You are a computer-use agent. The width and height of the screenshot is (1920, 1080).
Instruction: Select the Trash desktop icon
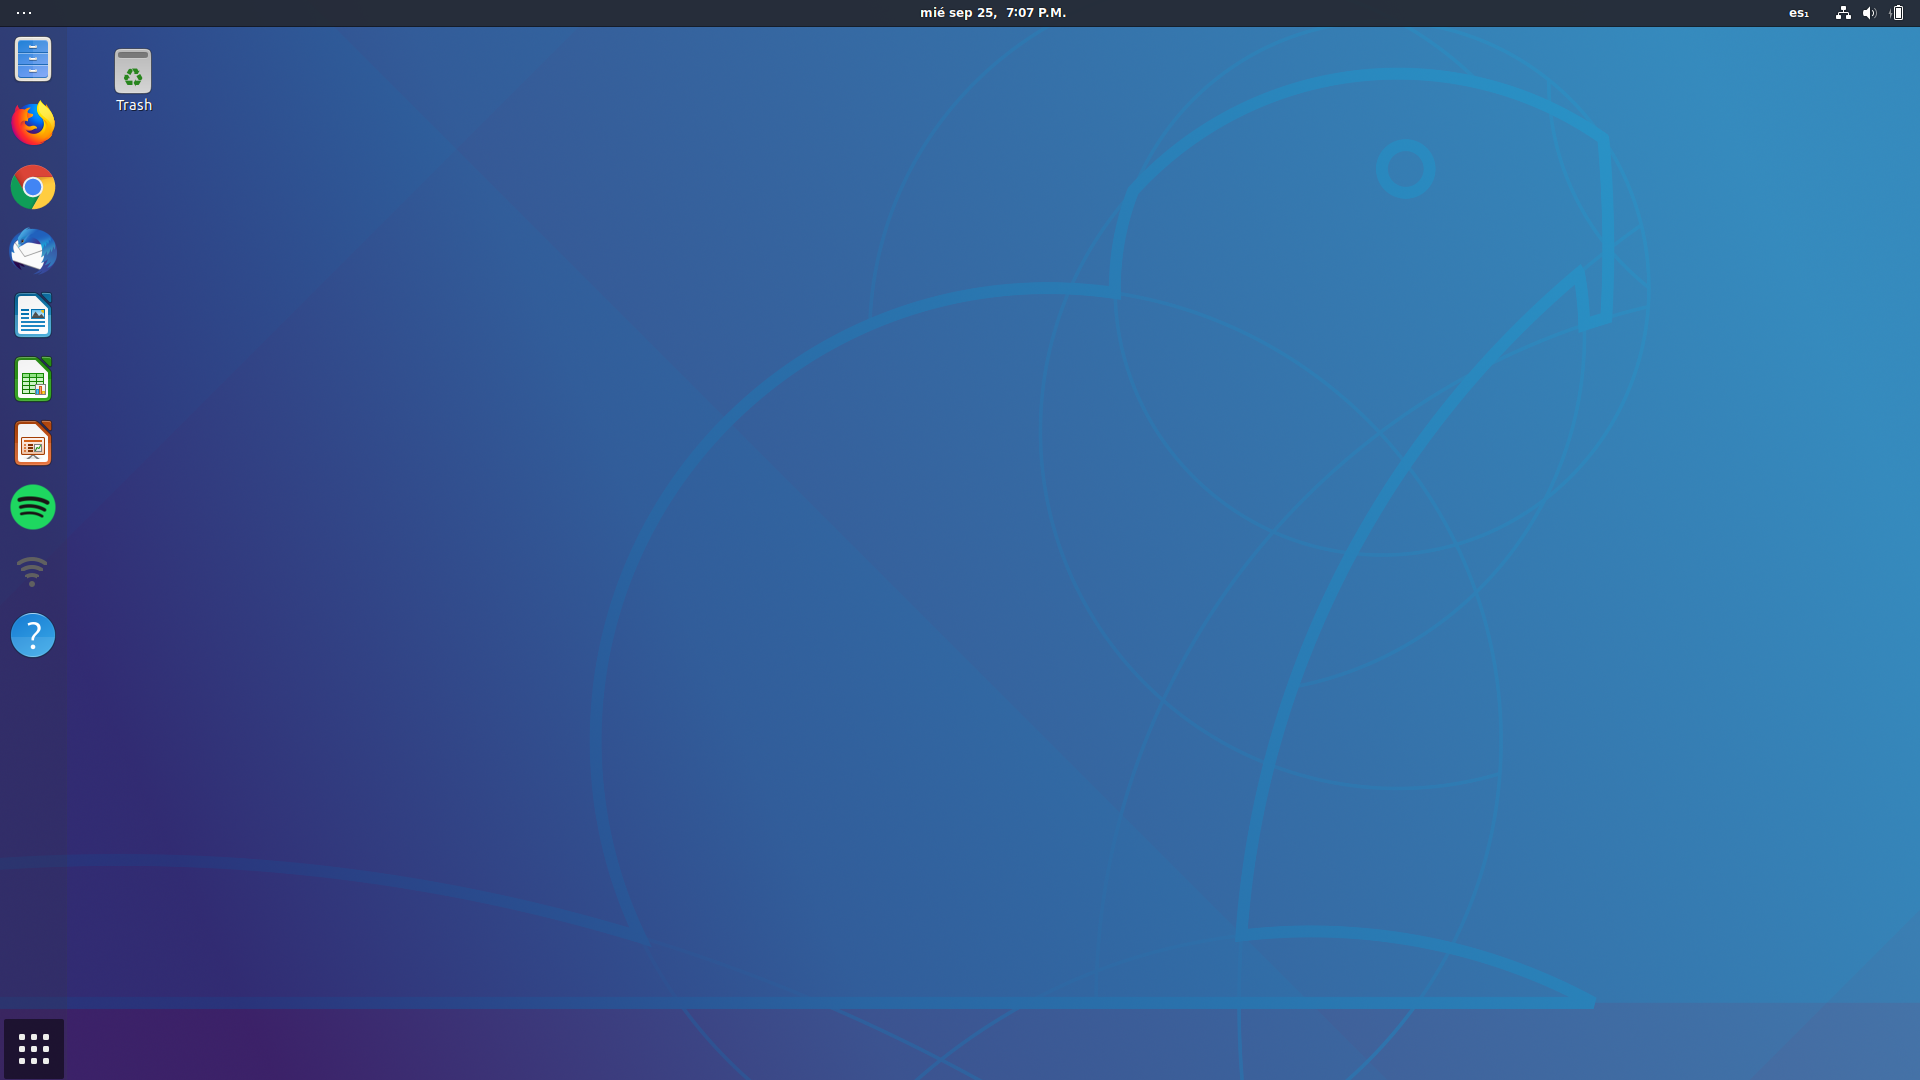(133, 71)
